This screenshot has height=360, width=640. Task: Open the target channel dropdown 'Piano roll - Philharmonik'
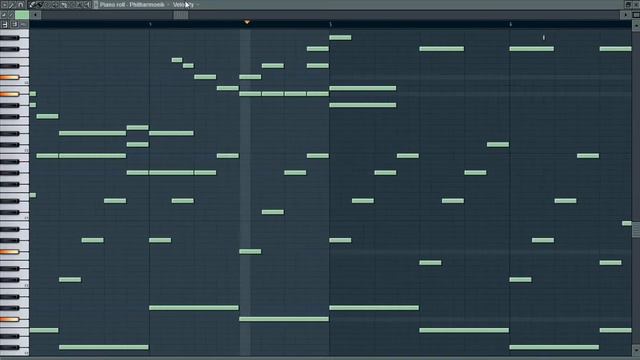click(x=132, y=5)
